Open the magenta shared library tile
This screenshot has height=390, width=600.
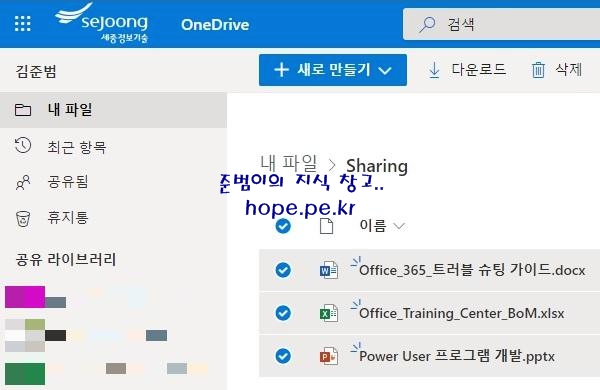[25, 297]
